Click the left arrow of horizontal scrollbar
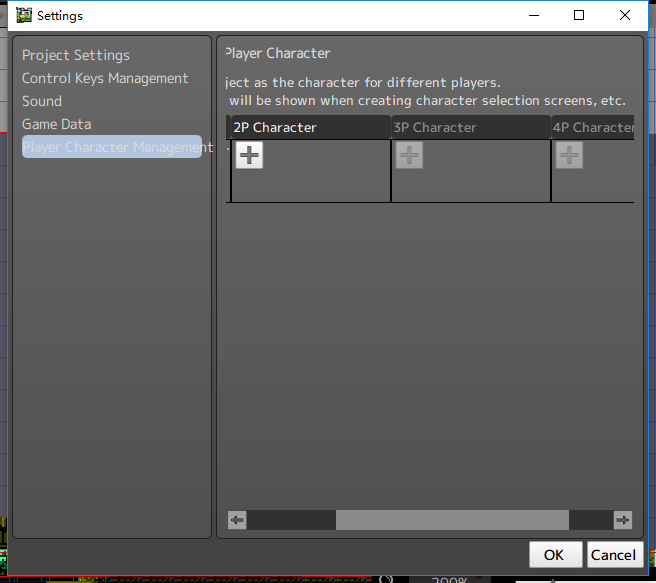 237,520
